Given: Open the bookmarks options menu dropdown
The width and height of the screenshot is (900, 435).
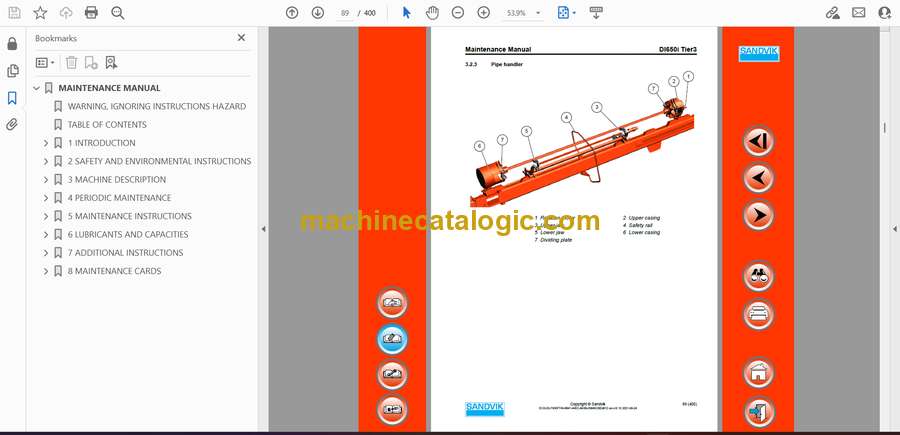Looking at the screenshot, I should point(45,63).
